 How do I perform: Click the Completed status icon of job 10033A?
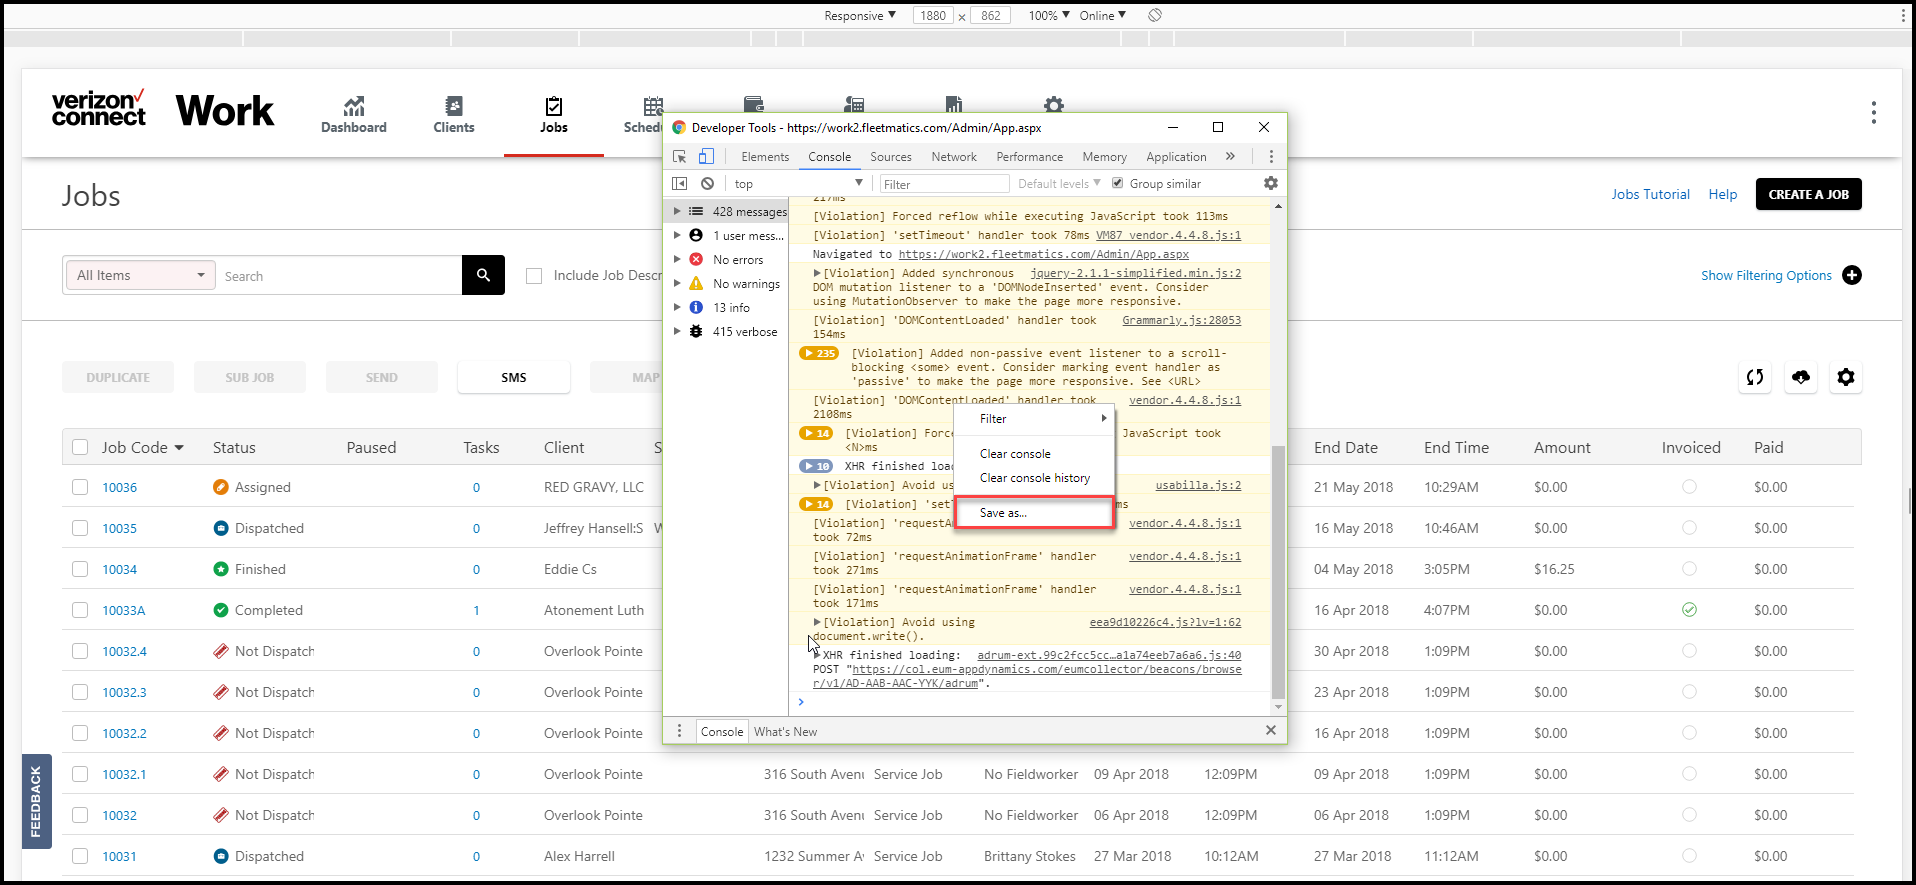(221, 610)
